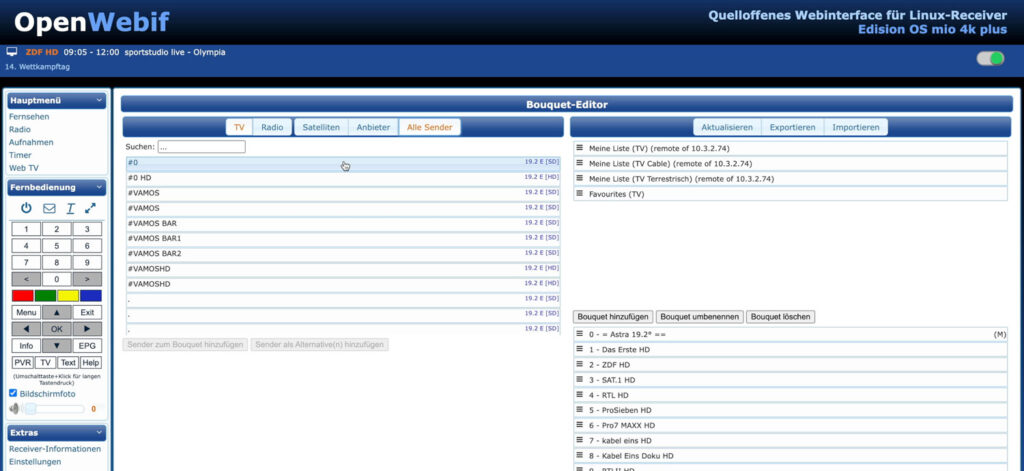
Task: Click the Suchen search input field
Action: [x=201, y=147]
